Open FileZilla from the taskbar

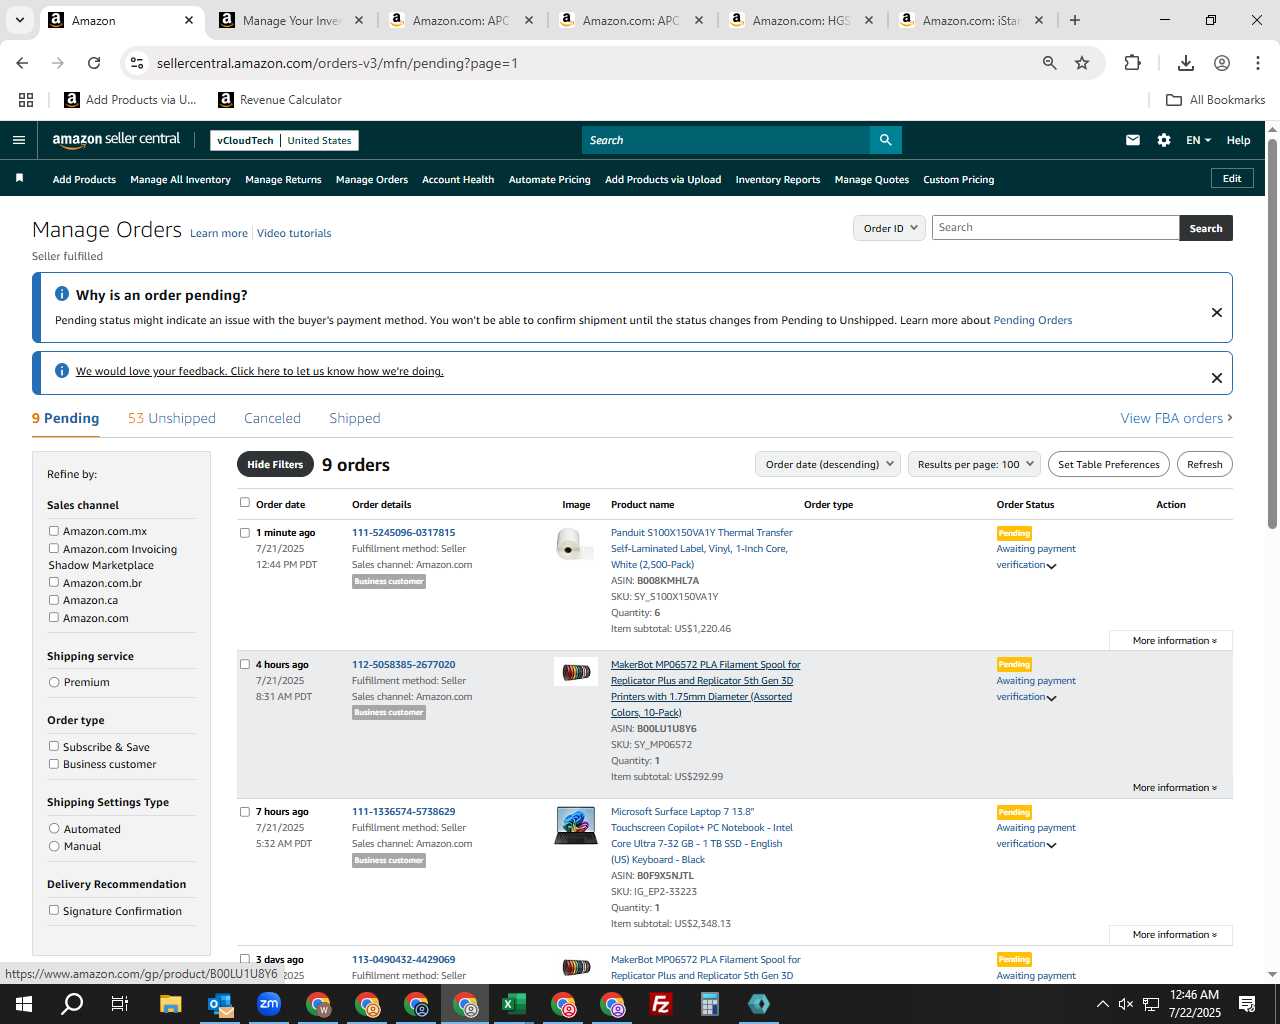[661, 1004]
